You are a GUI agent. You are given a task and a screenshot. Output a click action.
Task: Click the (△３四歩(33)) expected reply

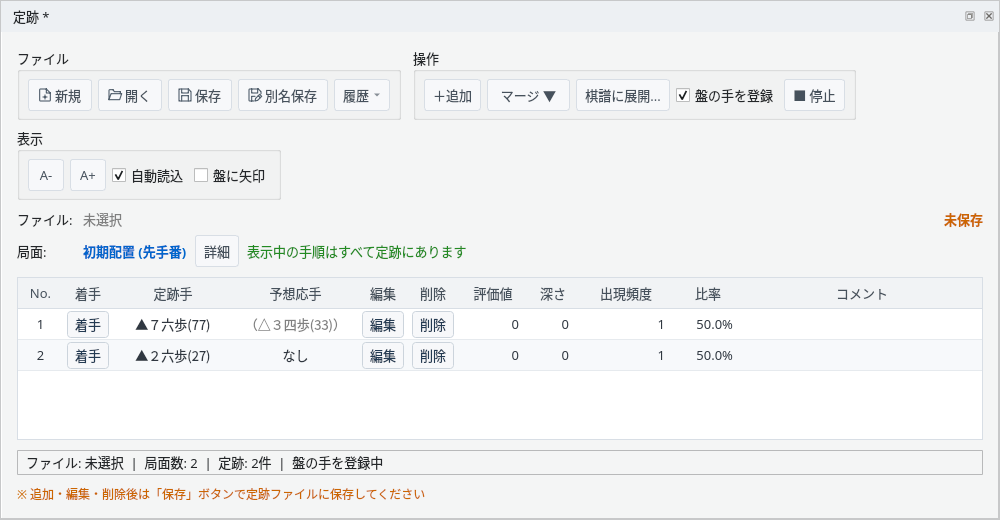tap(295, 325)
